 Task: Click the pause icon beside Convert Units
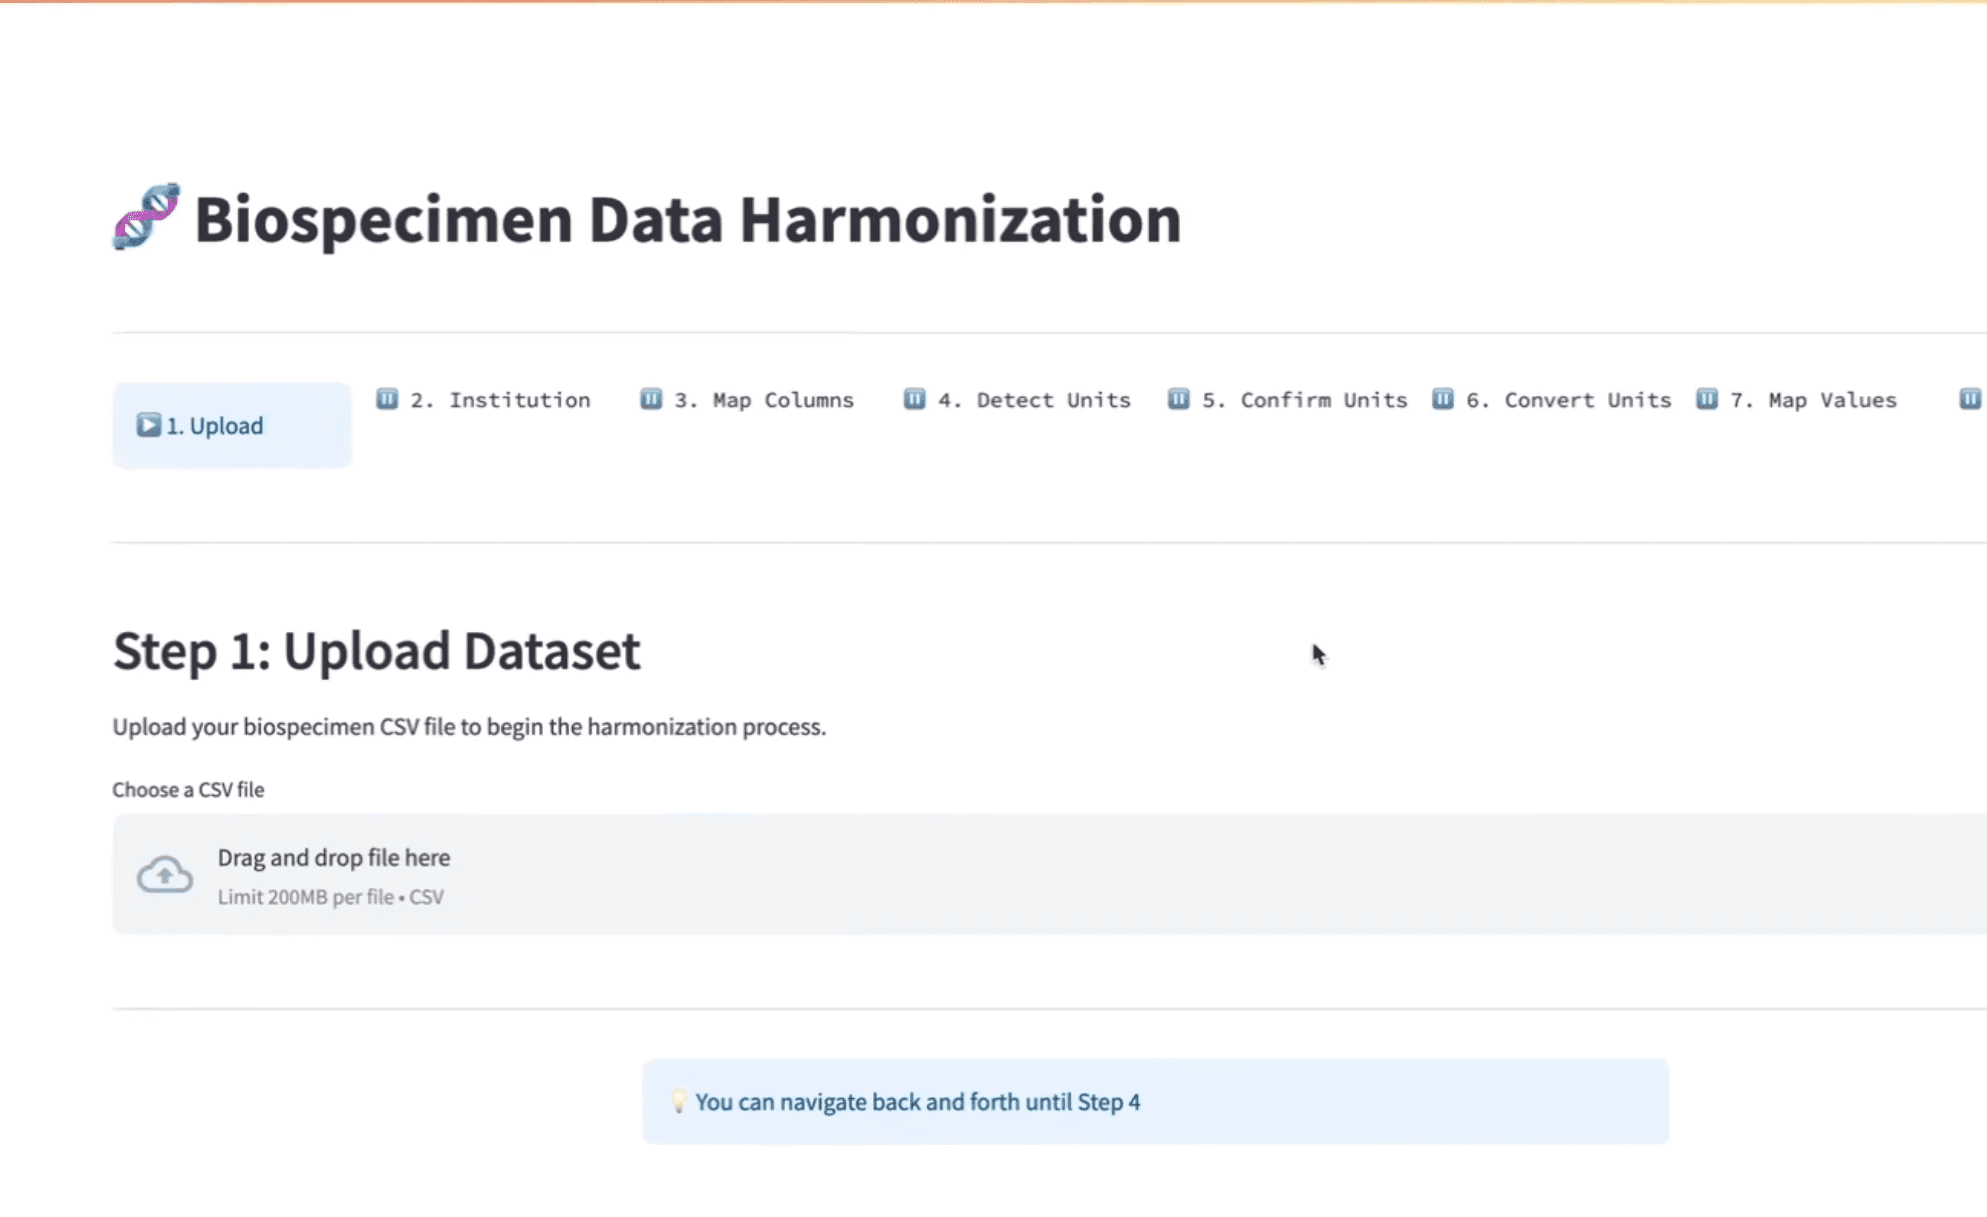coord(1442,399)
